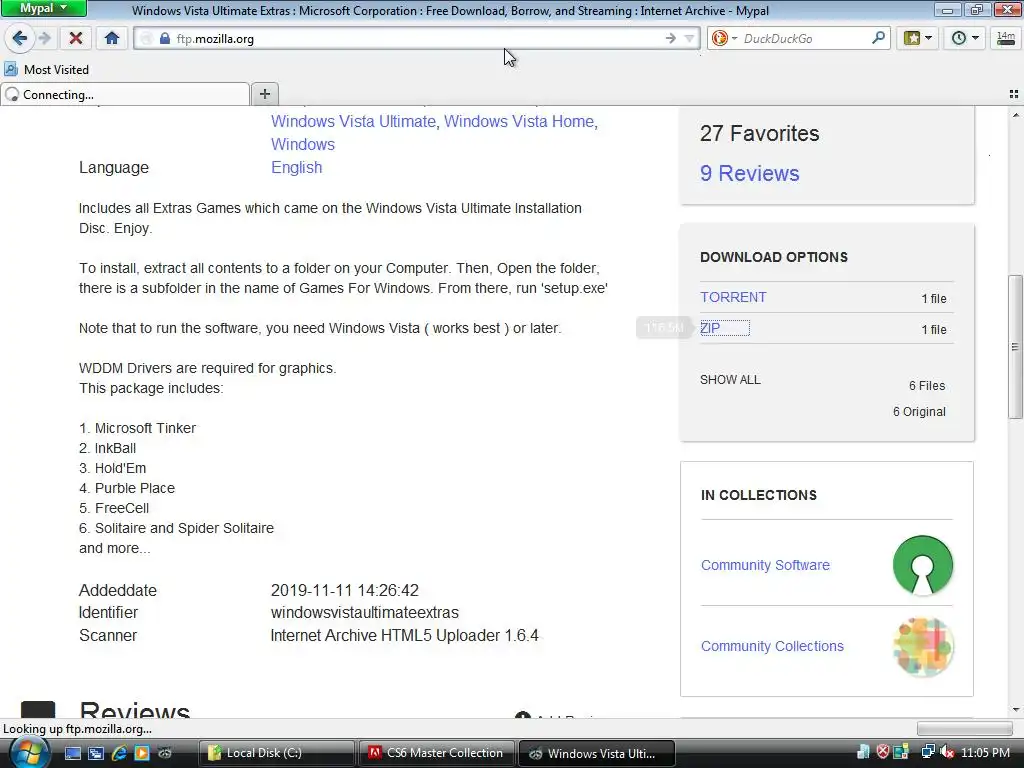The height and width of the screenshot is (768, 1024).
Task: Focus the ftp.mozilla.org address field
Action: coord(418,39)
